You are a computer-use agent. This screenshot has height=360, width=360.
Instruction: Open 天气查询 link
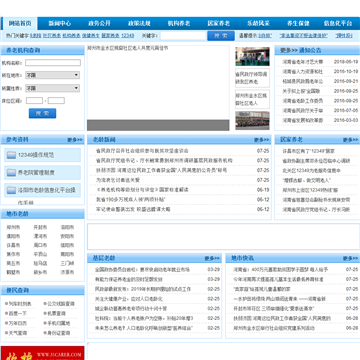click(18, 333)
